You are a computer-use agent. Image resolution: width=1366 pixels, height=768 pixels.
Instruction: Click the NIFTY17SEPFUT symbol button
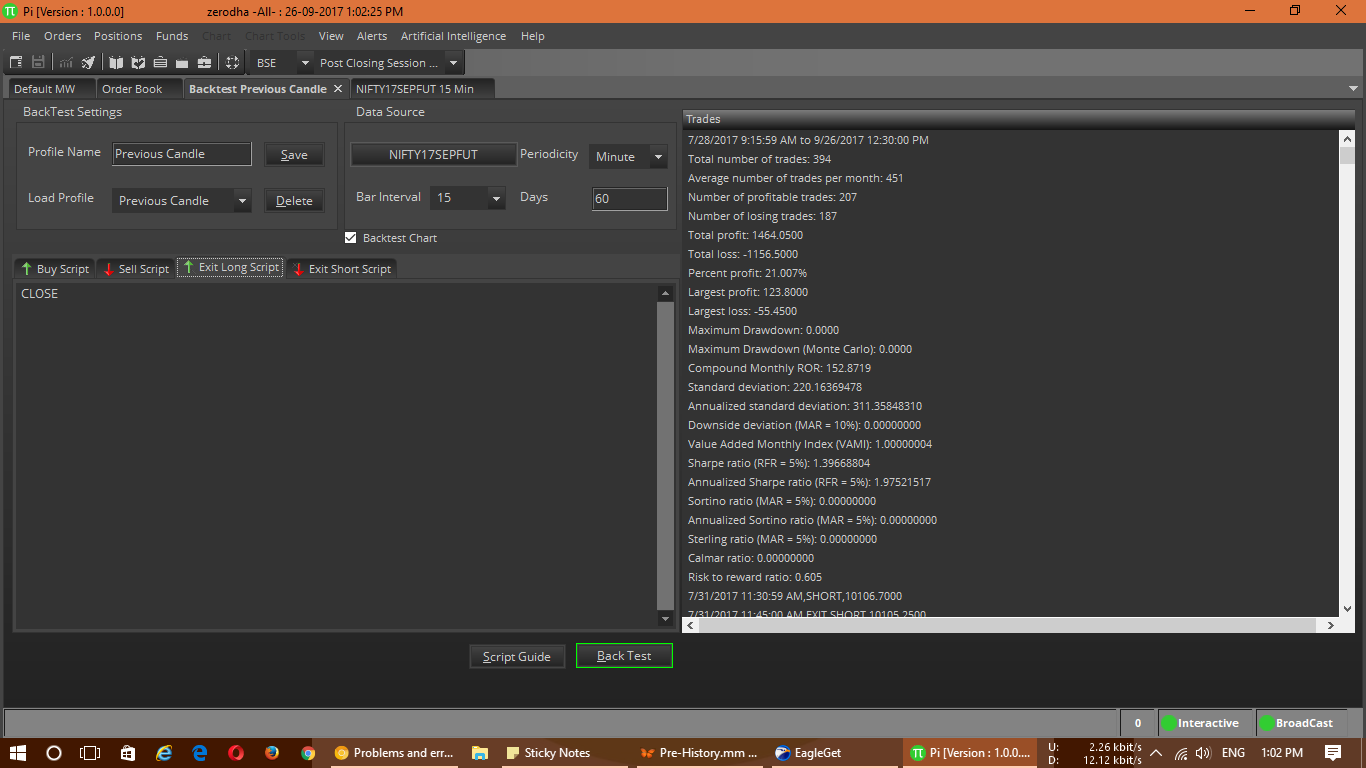(433, 155)
